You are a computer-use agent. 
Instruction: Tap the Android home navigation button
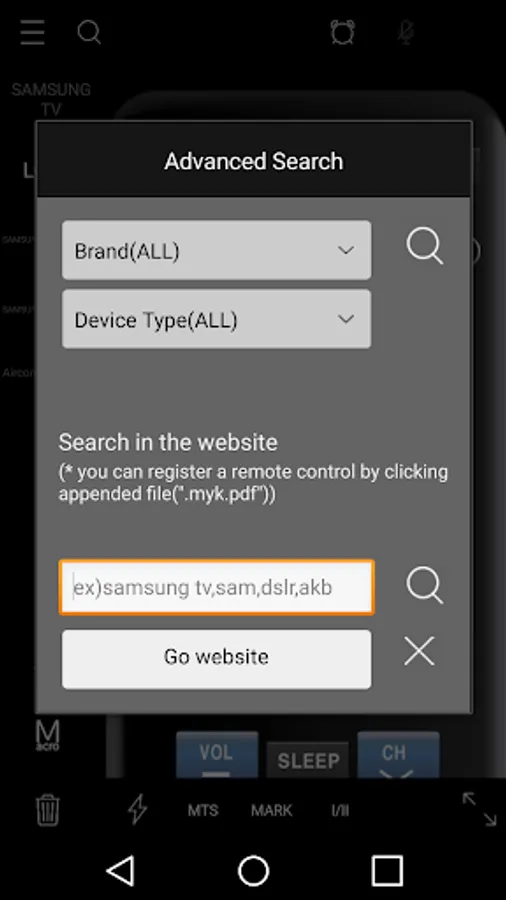coord(254,871)
